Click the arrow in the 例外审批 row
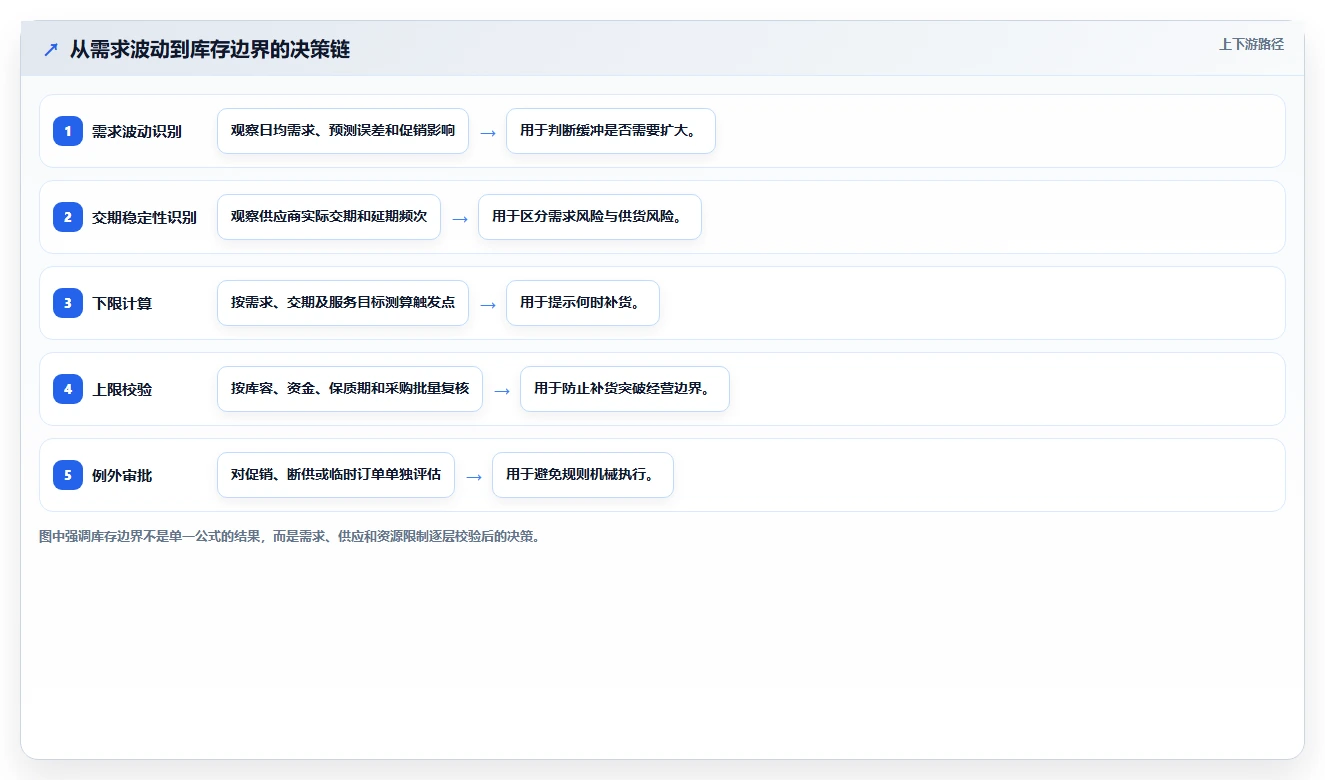The width and height of the screenshot is (1325, 780). [474, 476]
